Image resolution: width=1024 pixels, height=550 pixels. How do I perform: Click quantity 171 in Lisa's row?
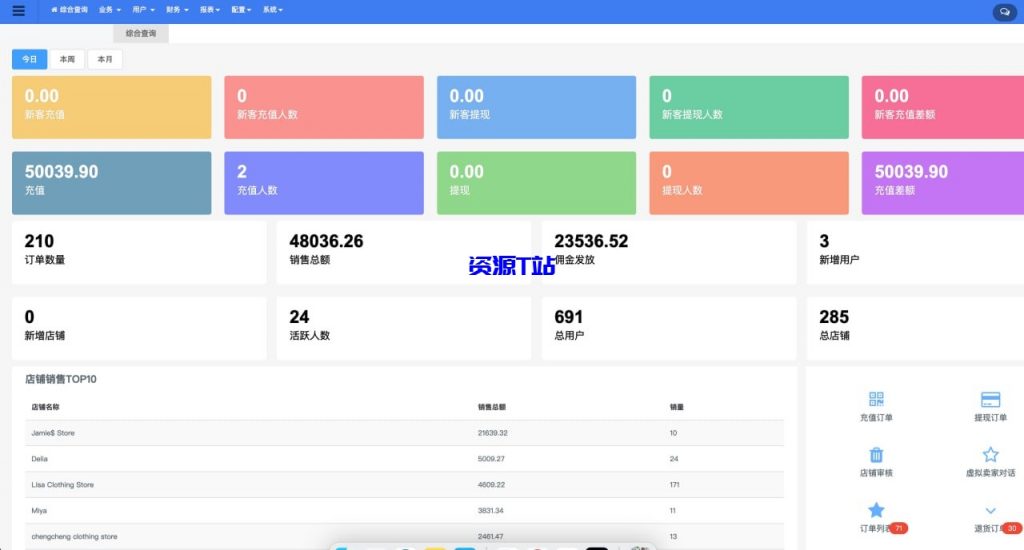(675, 485)
